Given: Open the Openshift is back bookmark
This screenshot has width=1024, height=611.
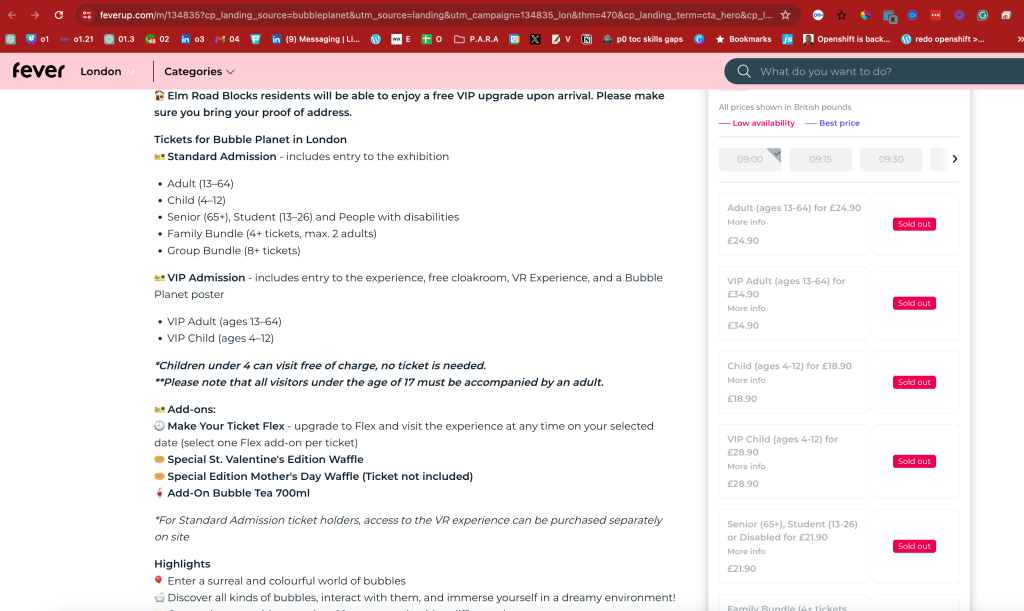Looking at the screenshot, I should 846,39.
